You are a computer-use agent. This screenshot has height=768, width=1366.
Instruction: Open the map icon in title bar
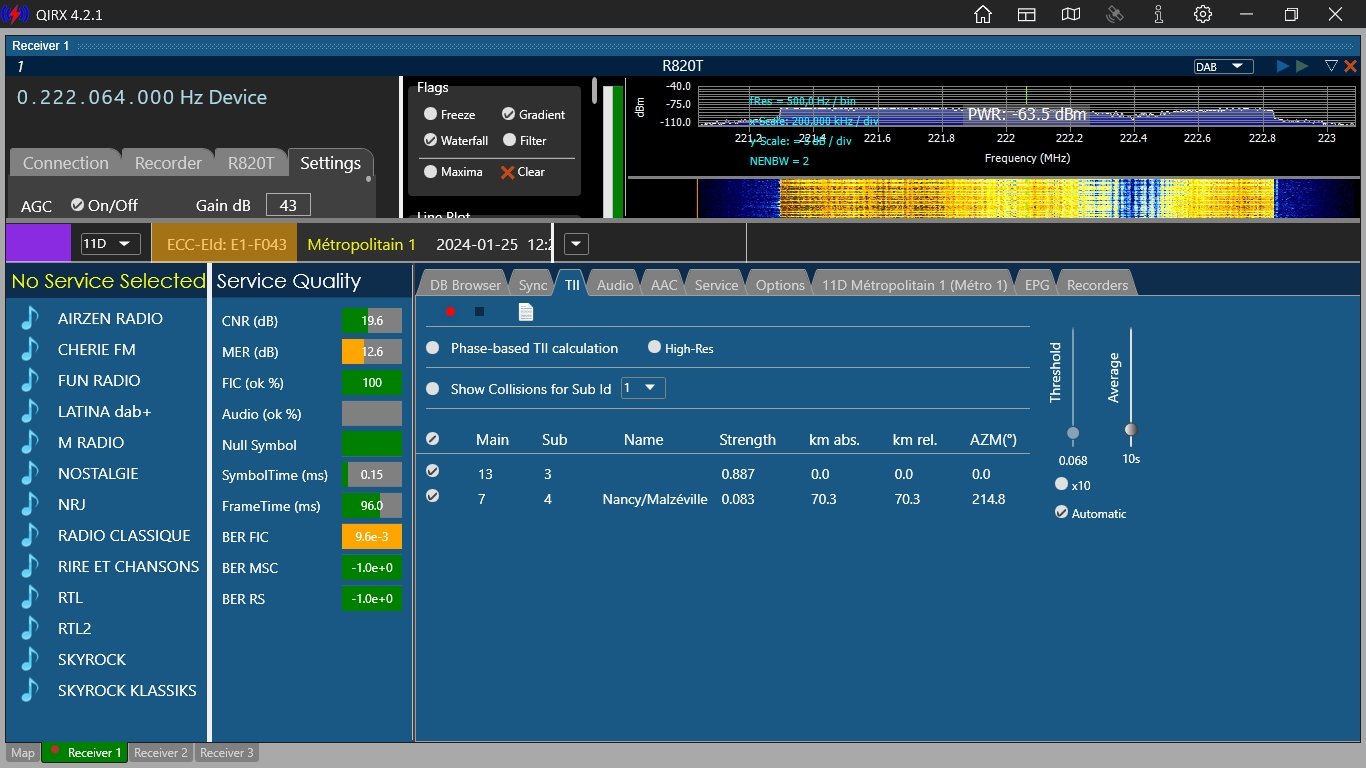[x=1071, y=15]
